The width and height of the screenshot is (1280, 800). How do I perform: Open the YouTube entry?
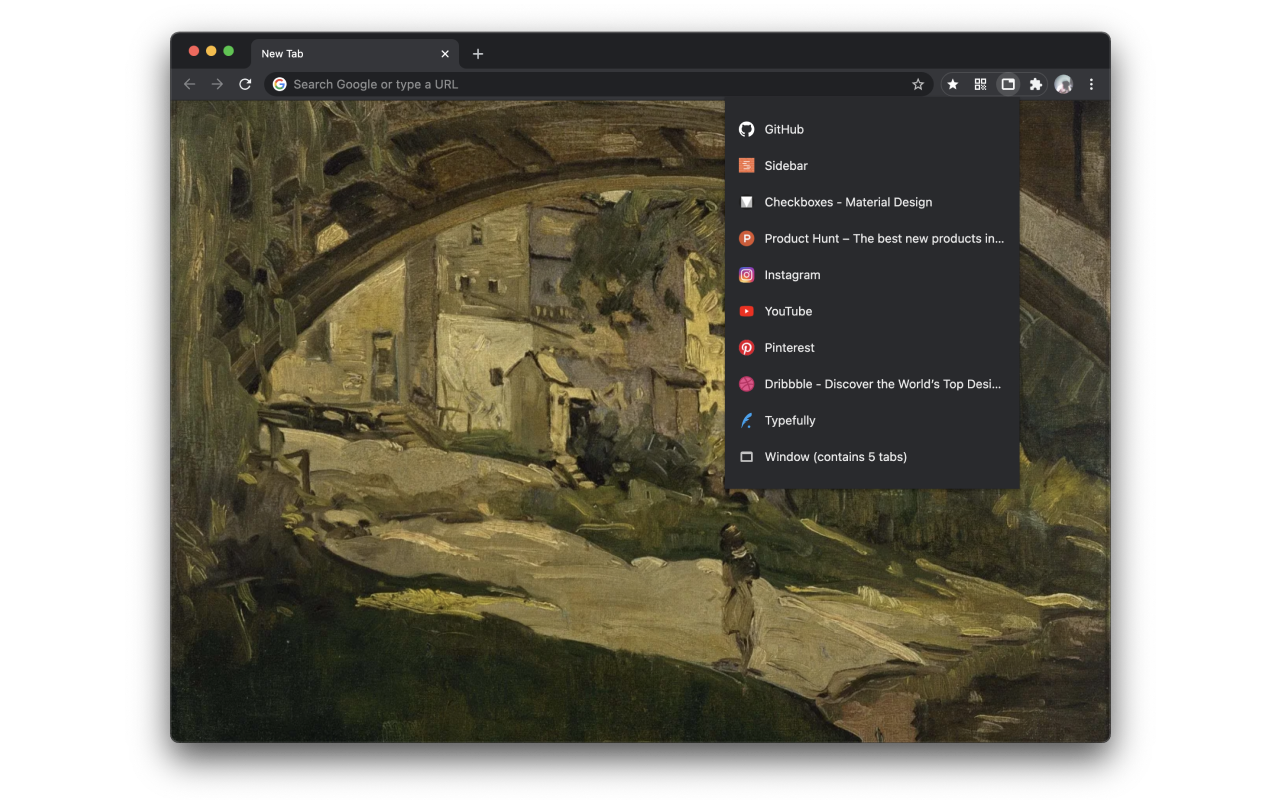coord(872,311)
